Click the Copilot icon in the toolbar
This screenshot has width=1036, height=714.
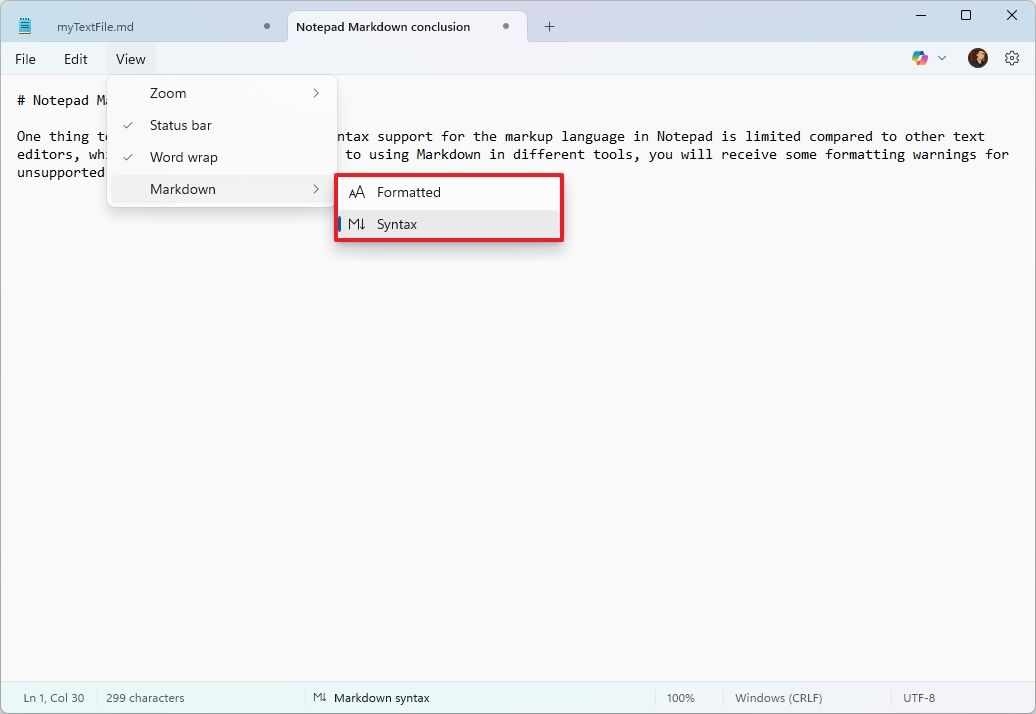[x=919, y=58]
